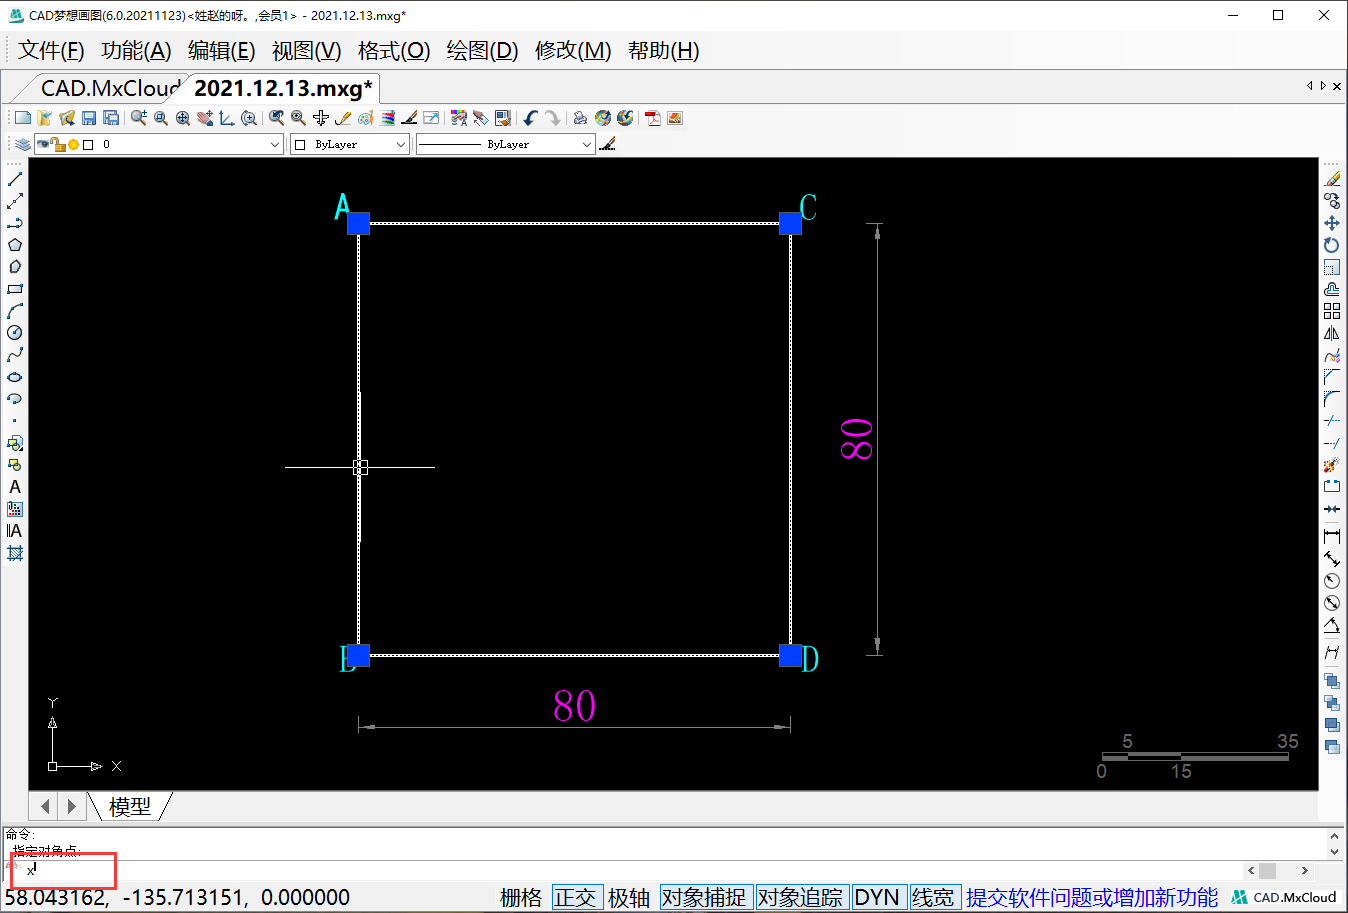The height and width of the screenshot is (913, 1348).
Task: Select the Hatch fill tool
Action: pyautogui.click(x=15, y=553)
